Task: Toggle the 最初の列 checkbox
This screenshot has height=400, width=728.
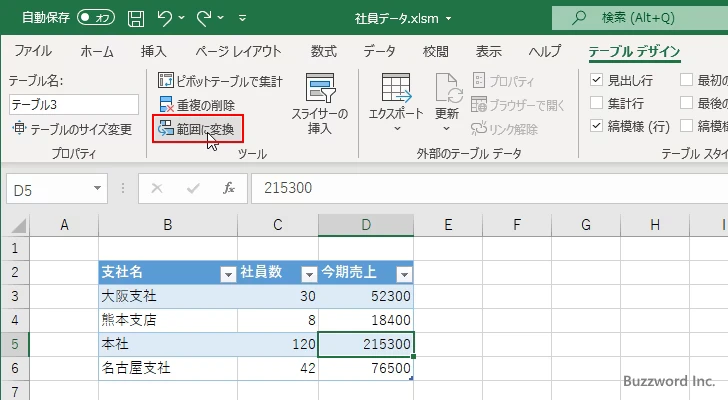Action: (687, 80)
